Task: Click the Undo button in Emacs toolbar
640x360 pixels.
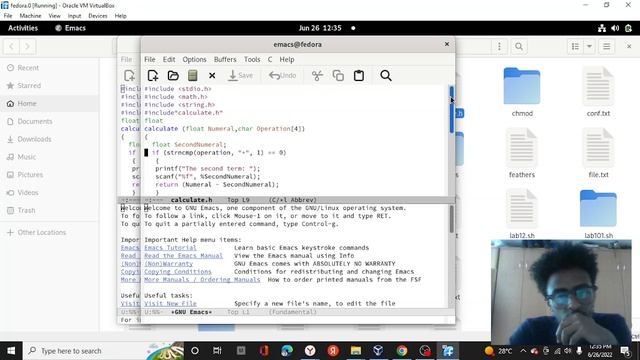Action: [282, 76]
